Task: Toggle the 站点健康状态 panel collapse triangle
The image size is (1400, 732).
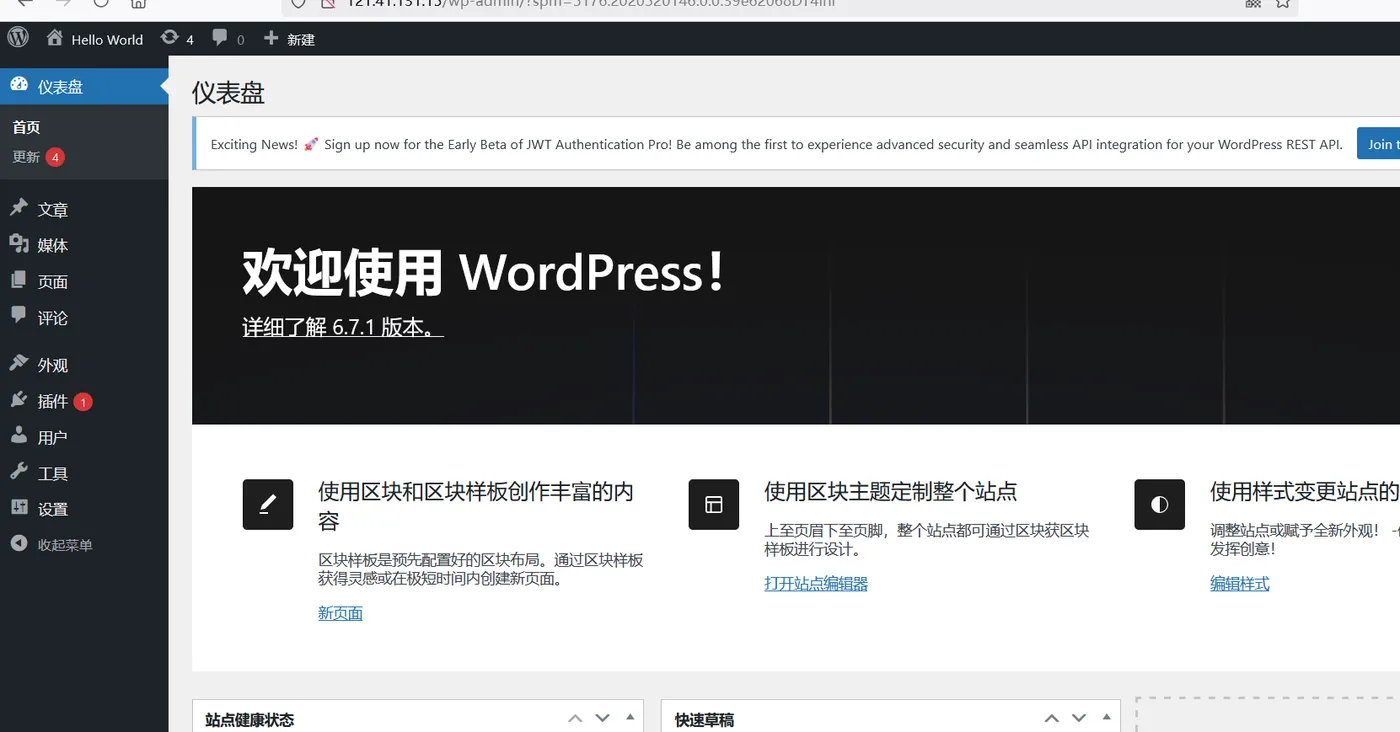Action: coord(630,717)
